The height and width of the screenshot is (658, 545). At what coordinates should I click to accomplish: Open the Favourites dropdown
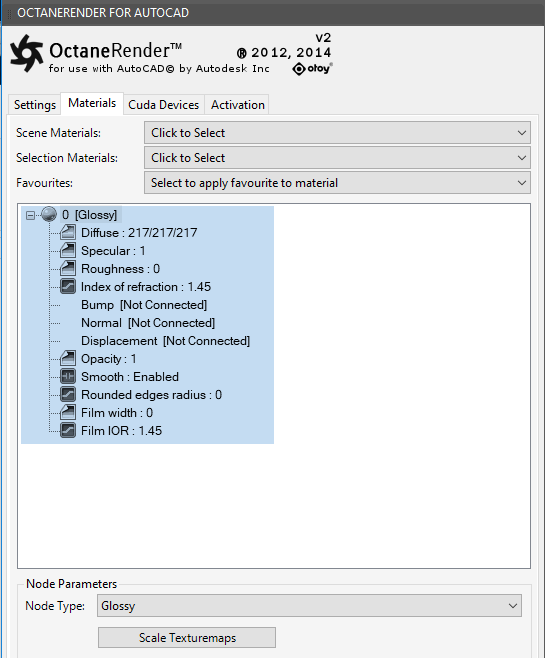pos(337,183)
